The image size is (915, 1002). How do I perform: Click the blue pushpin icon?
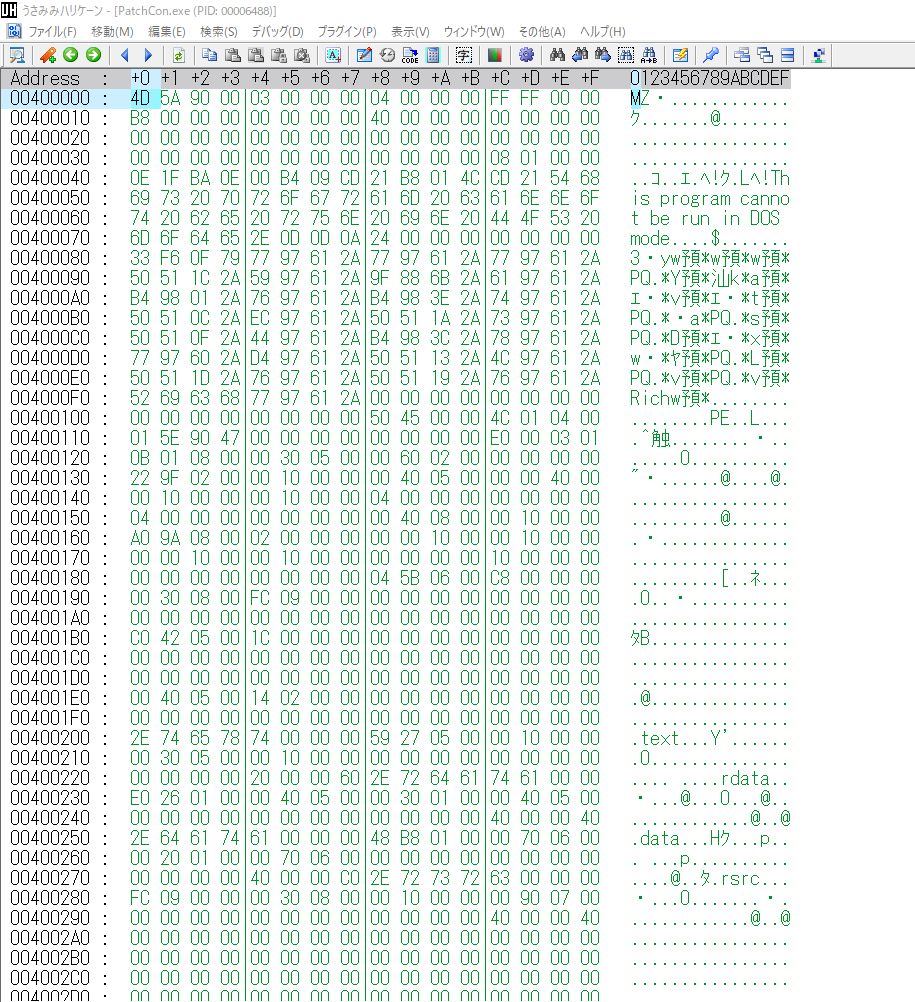711,56
